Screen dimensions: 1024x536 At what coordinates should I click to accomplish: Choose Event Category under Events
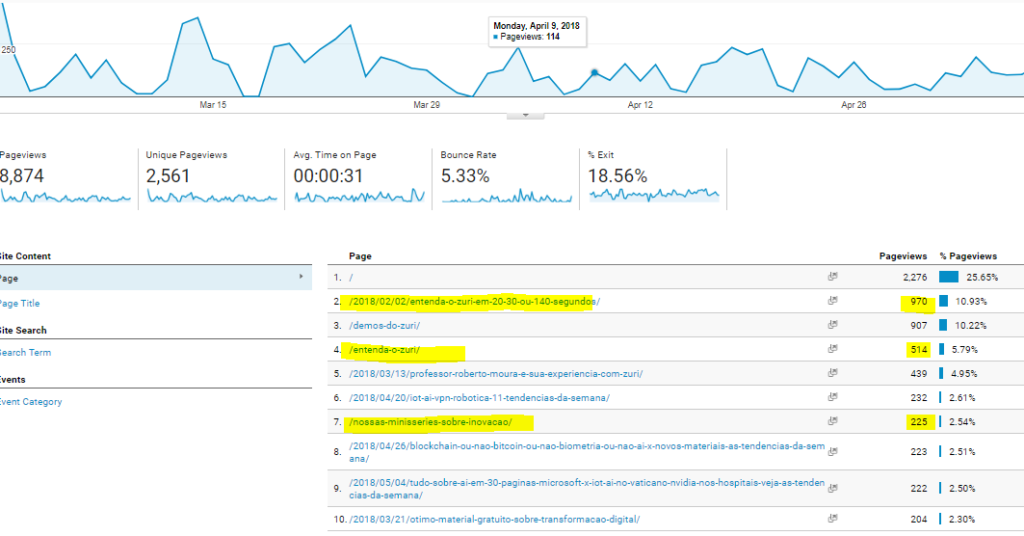[x=30, y=402]
